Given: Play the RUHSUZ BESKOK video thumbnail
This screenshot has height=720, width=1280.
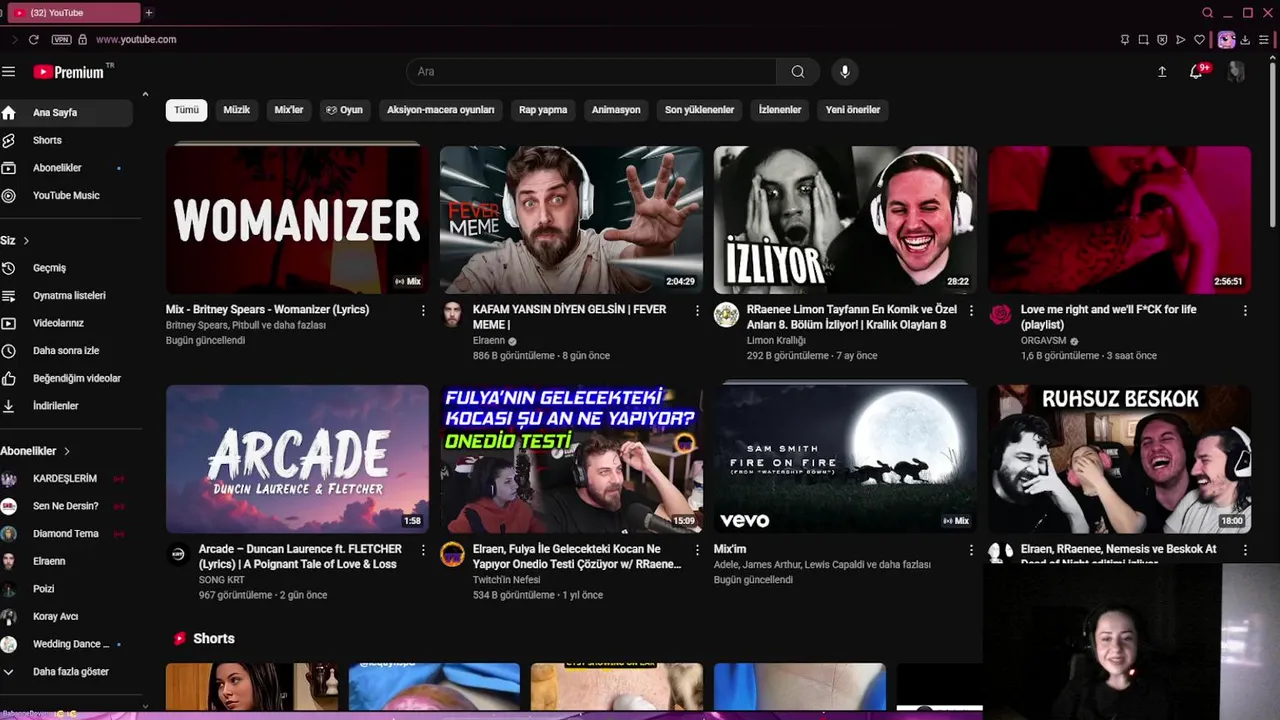Looking at the screenshot, I should [1119, 459].
